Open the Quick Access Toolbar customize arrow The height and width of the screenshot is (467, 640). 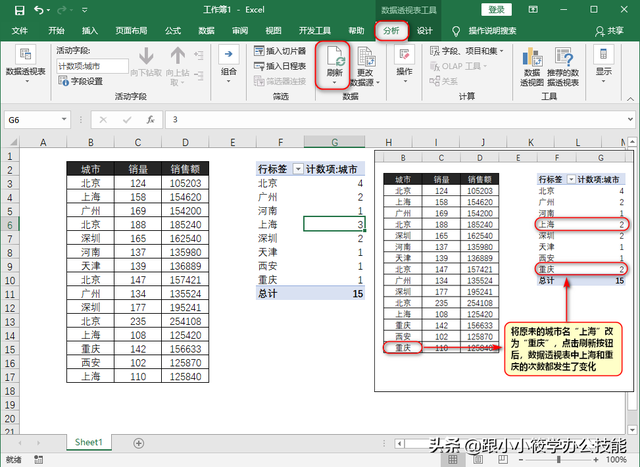tap(84, 10)
